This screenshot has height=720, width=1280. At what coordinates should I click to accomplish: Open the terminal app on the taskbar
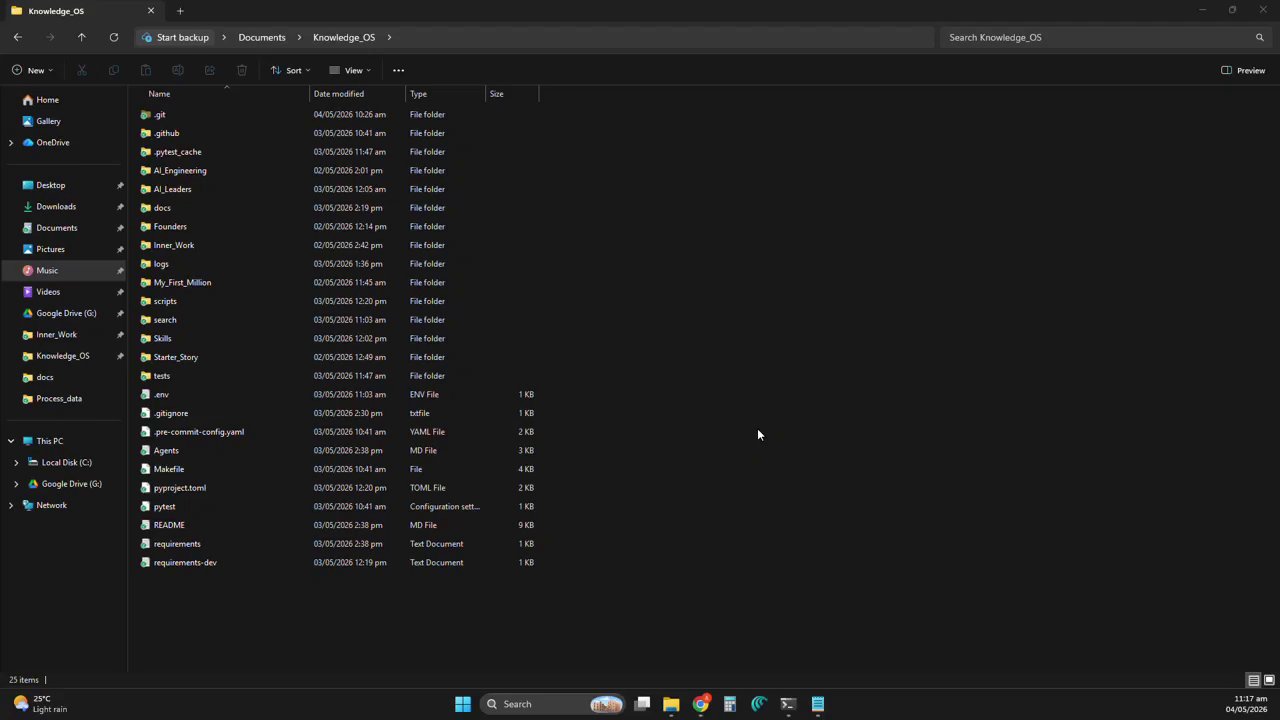(x=788, y=704)
